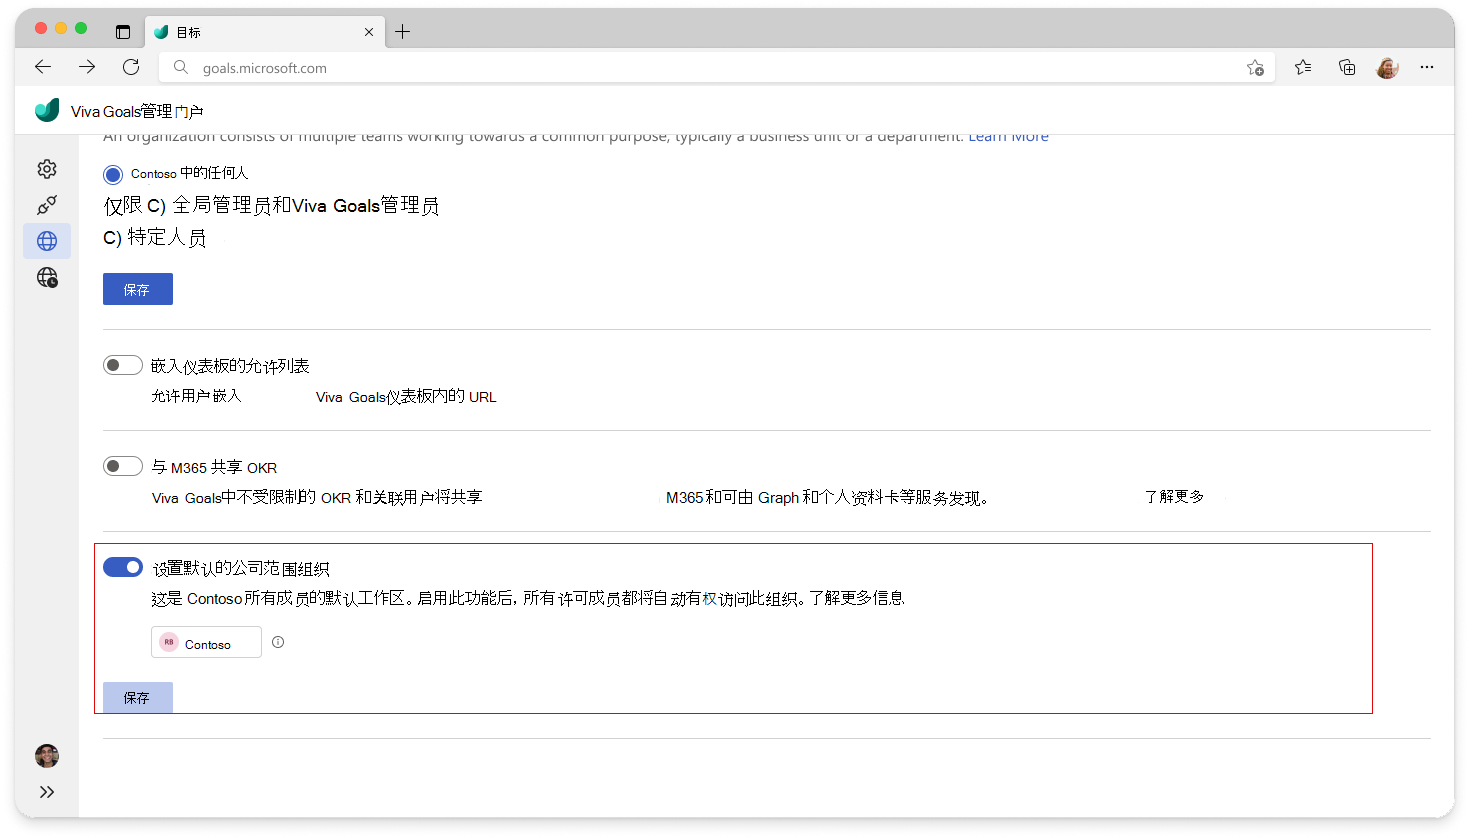Click the bottom 保存 button
This screenshot has width=1470, height=839.
[138, 697]
